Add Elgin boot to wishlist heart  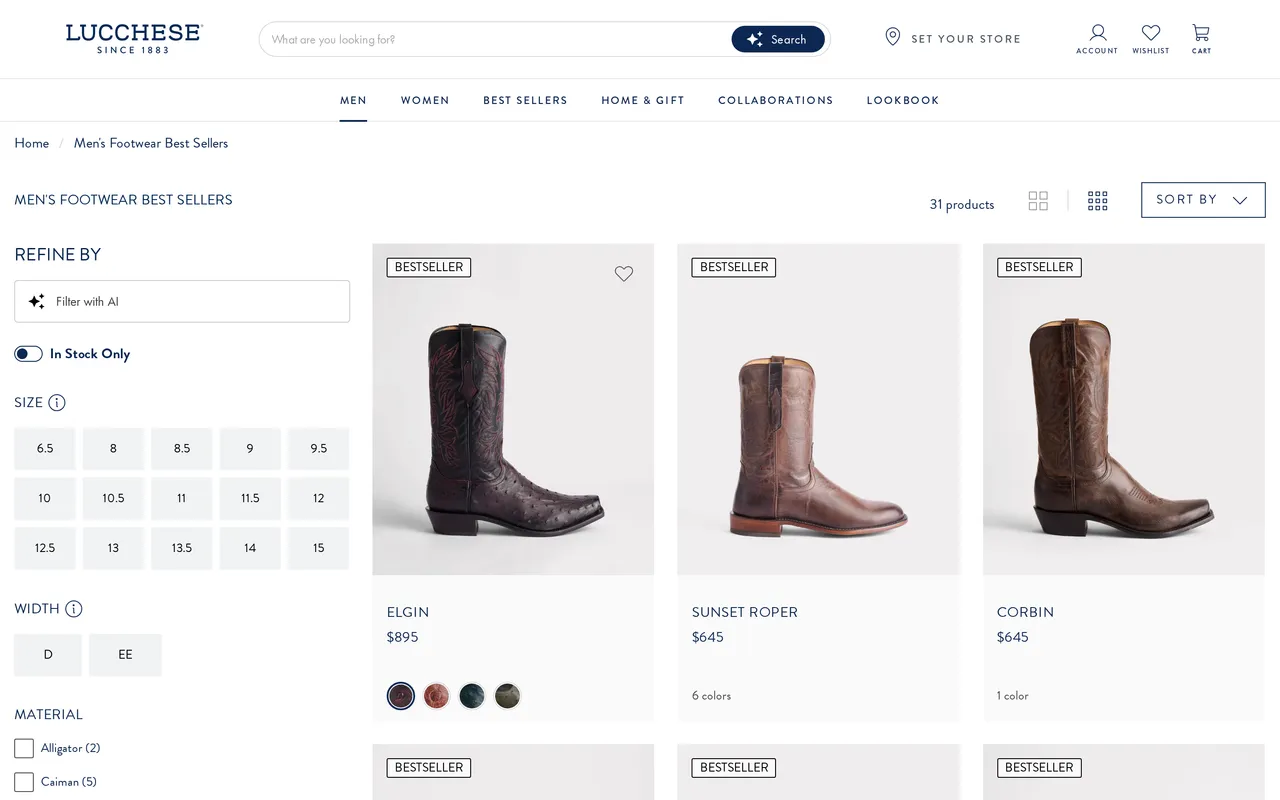(624, 273)
